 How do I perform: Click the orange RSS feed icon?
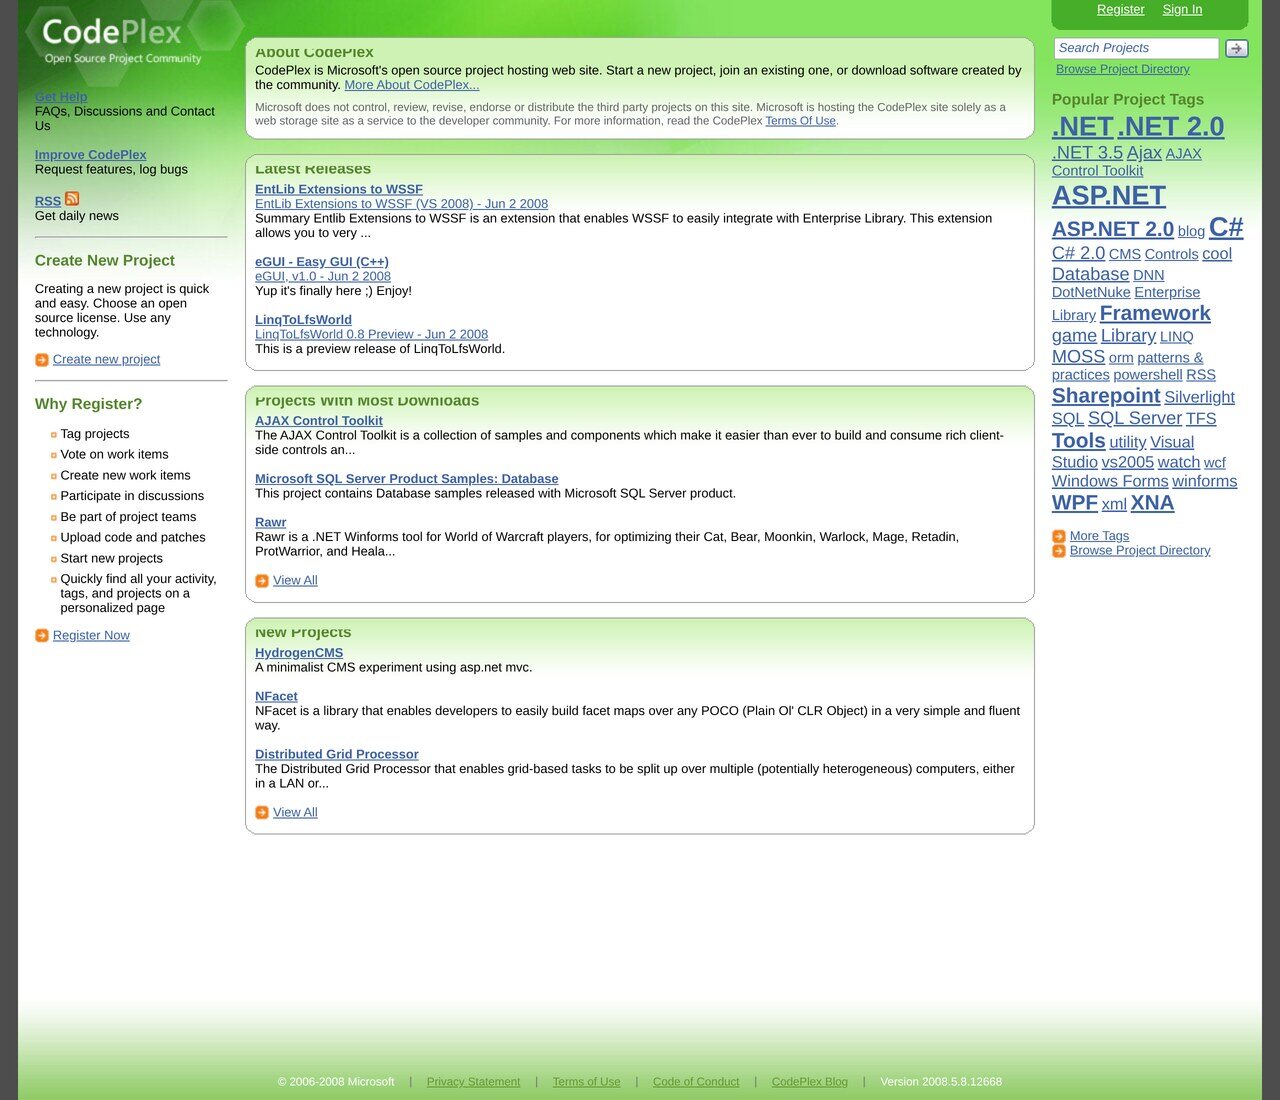72,199
